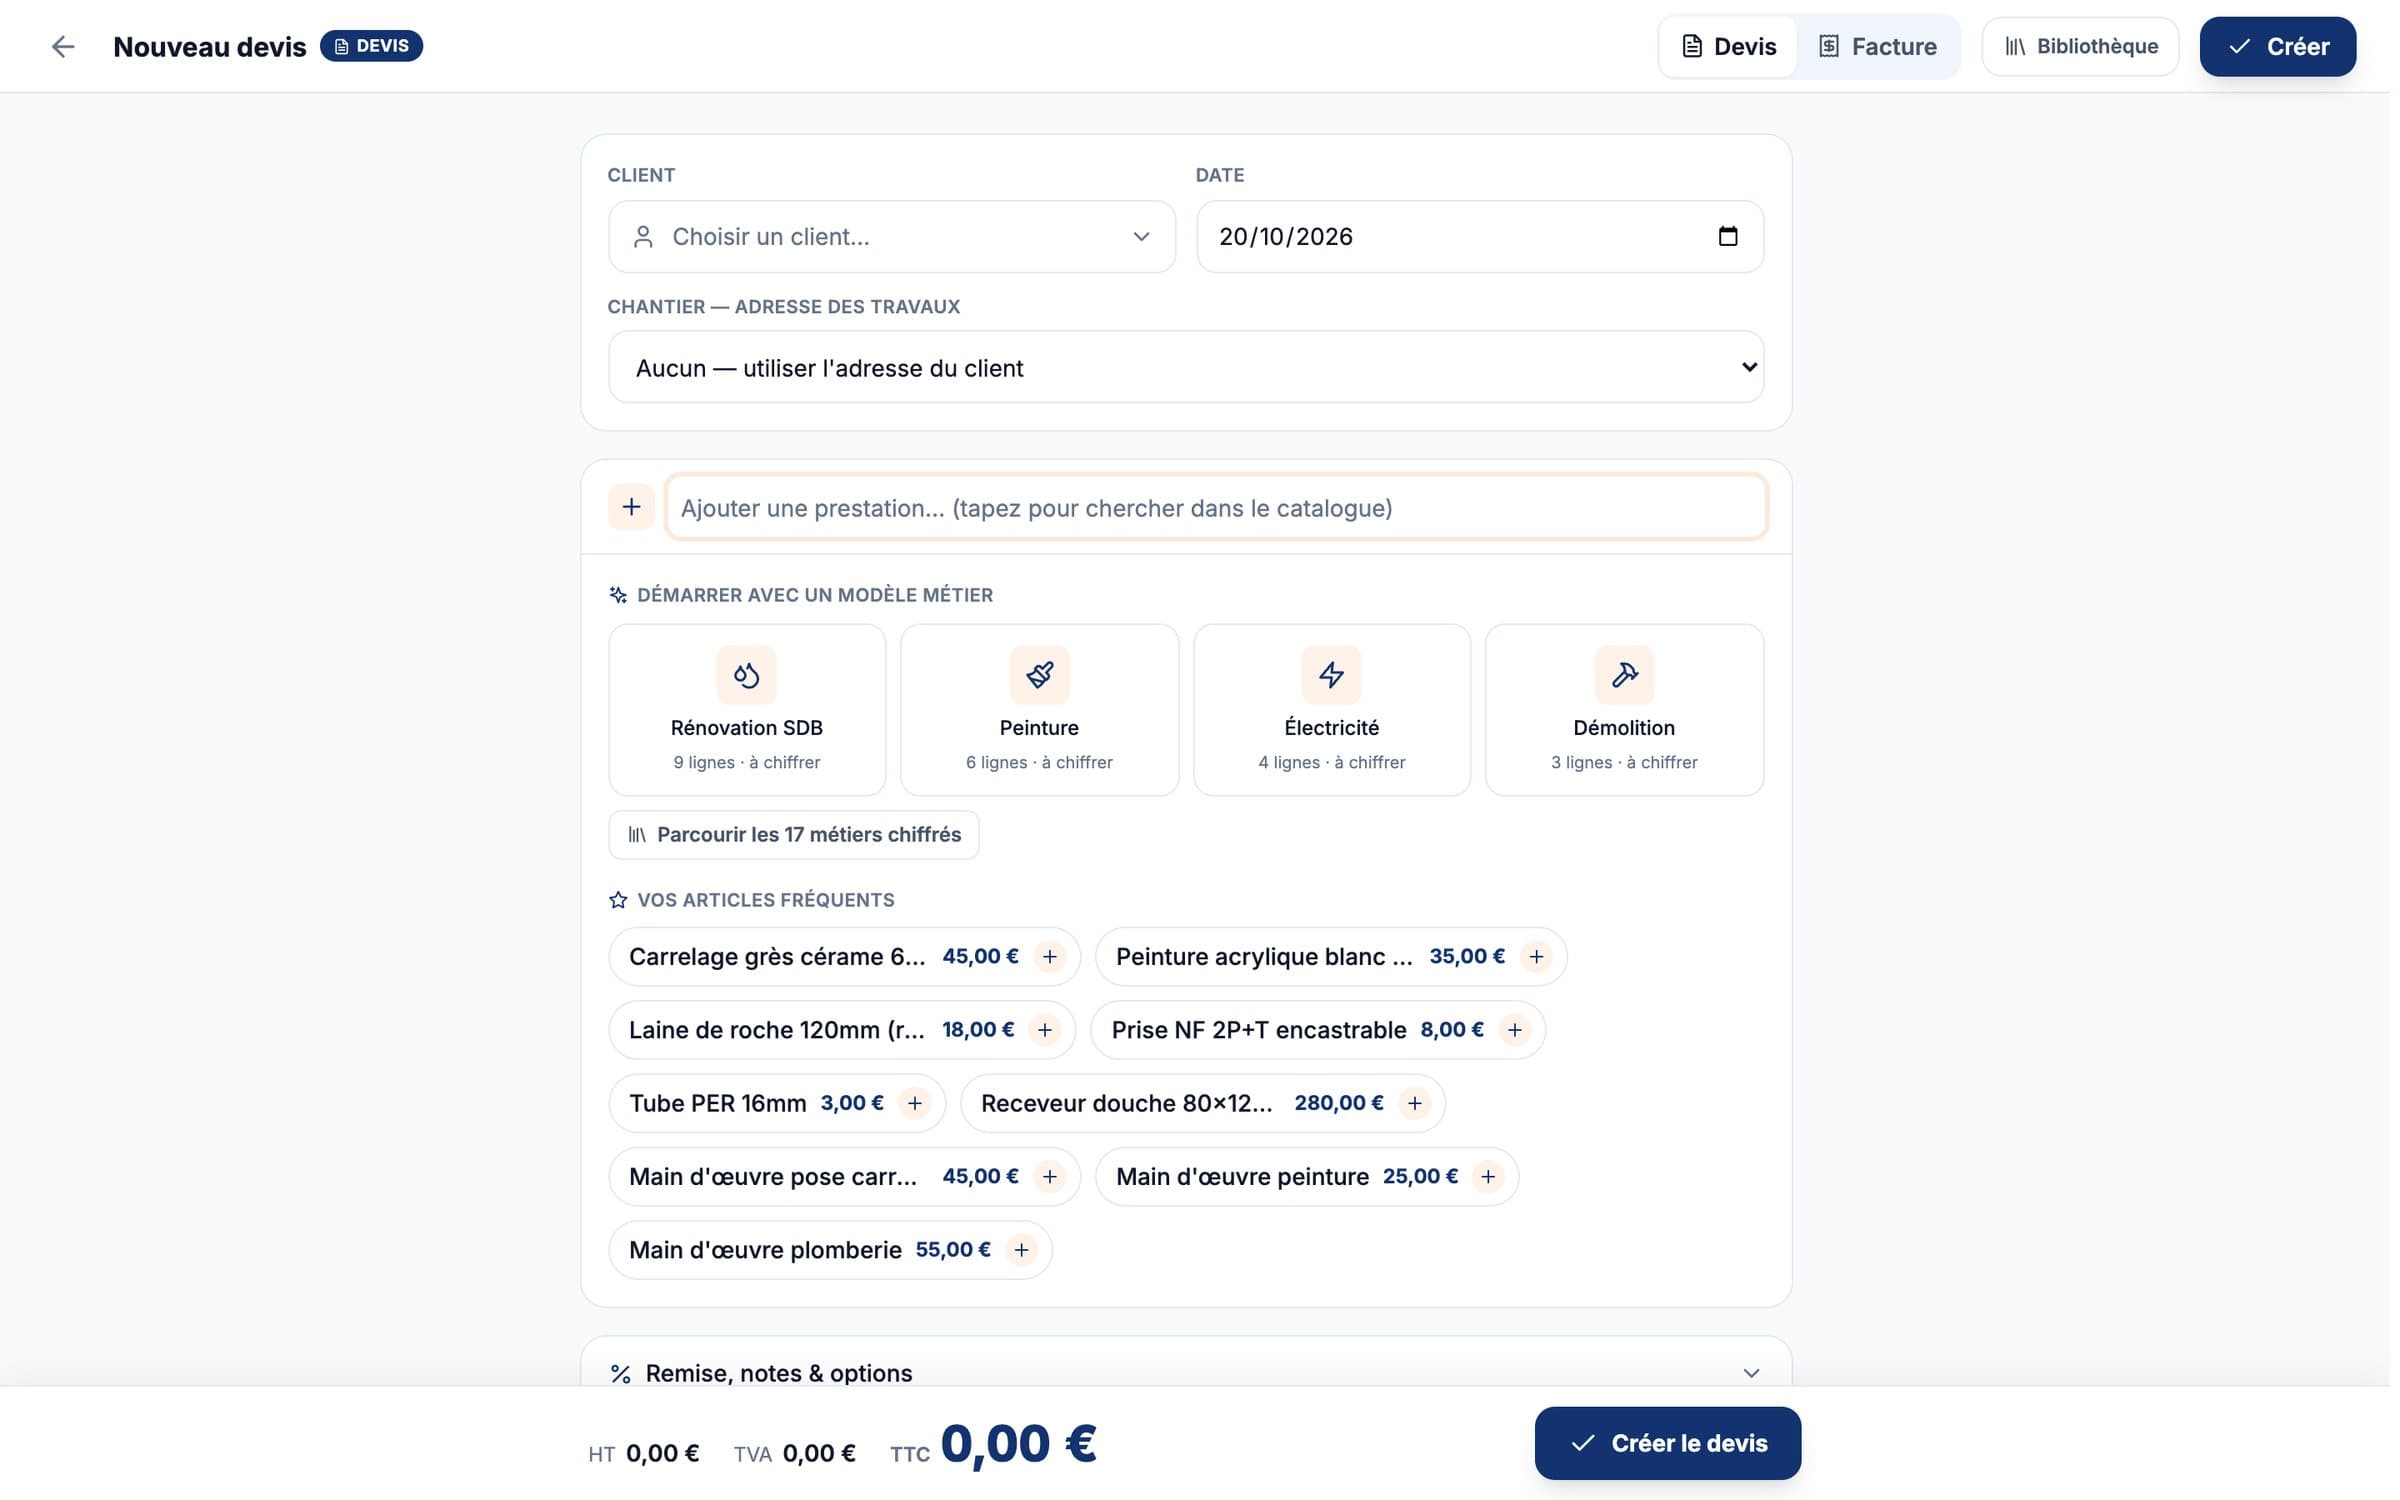
Task: Click the DEVIS badge next to title
Action: pyautogui.click(x=372, y=46)
